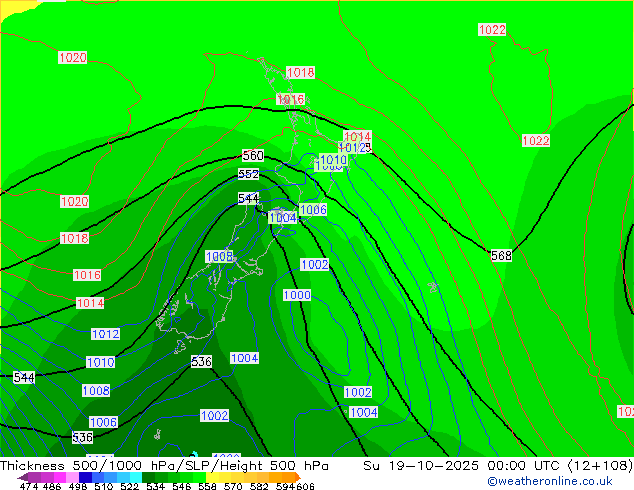The height and width of the screenshot is (490, 634).
Task: Click the 474 legend value
Action: tap(29, 486)
